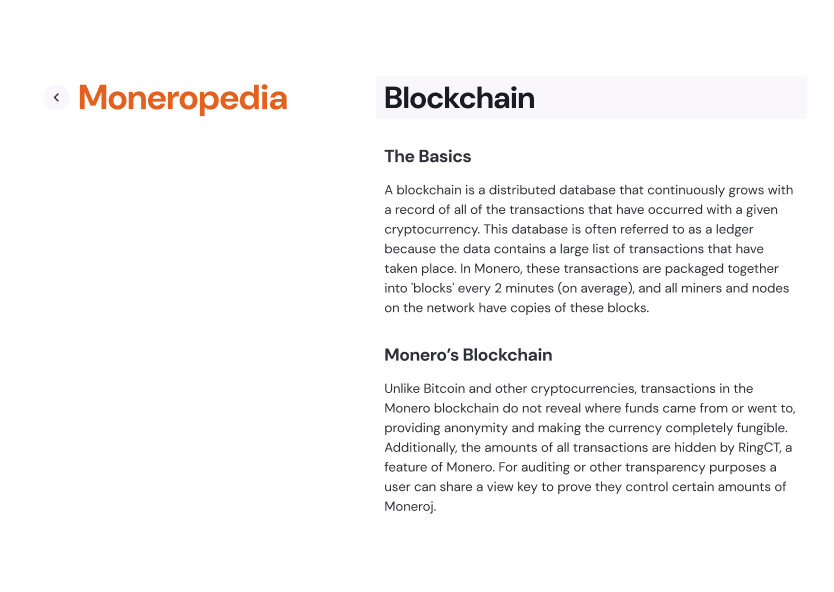Click the Blockchain page heading
834x592 pixels.
pyautogui.click(x=460, y=98)
